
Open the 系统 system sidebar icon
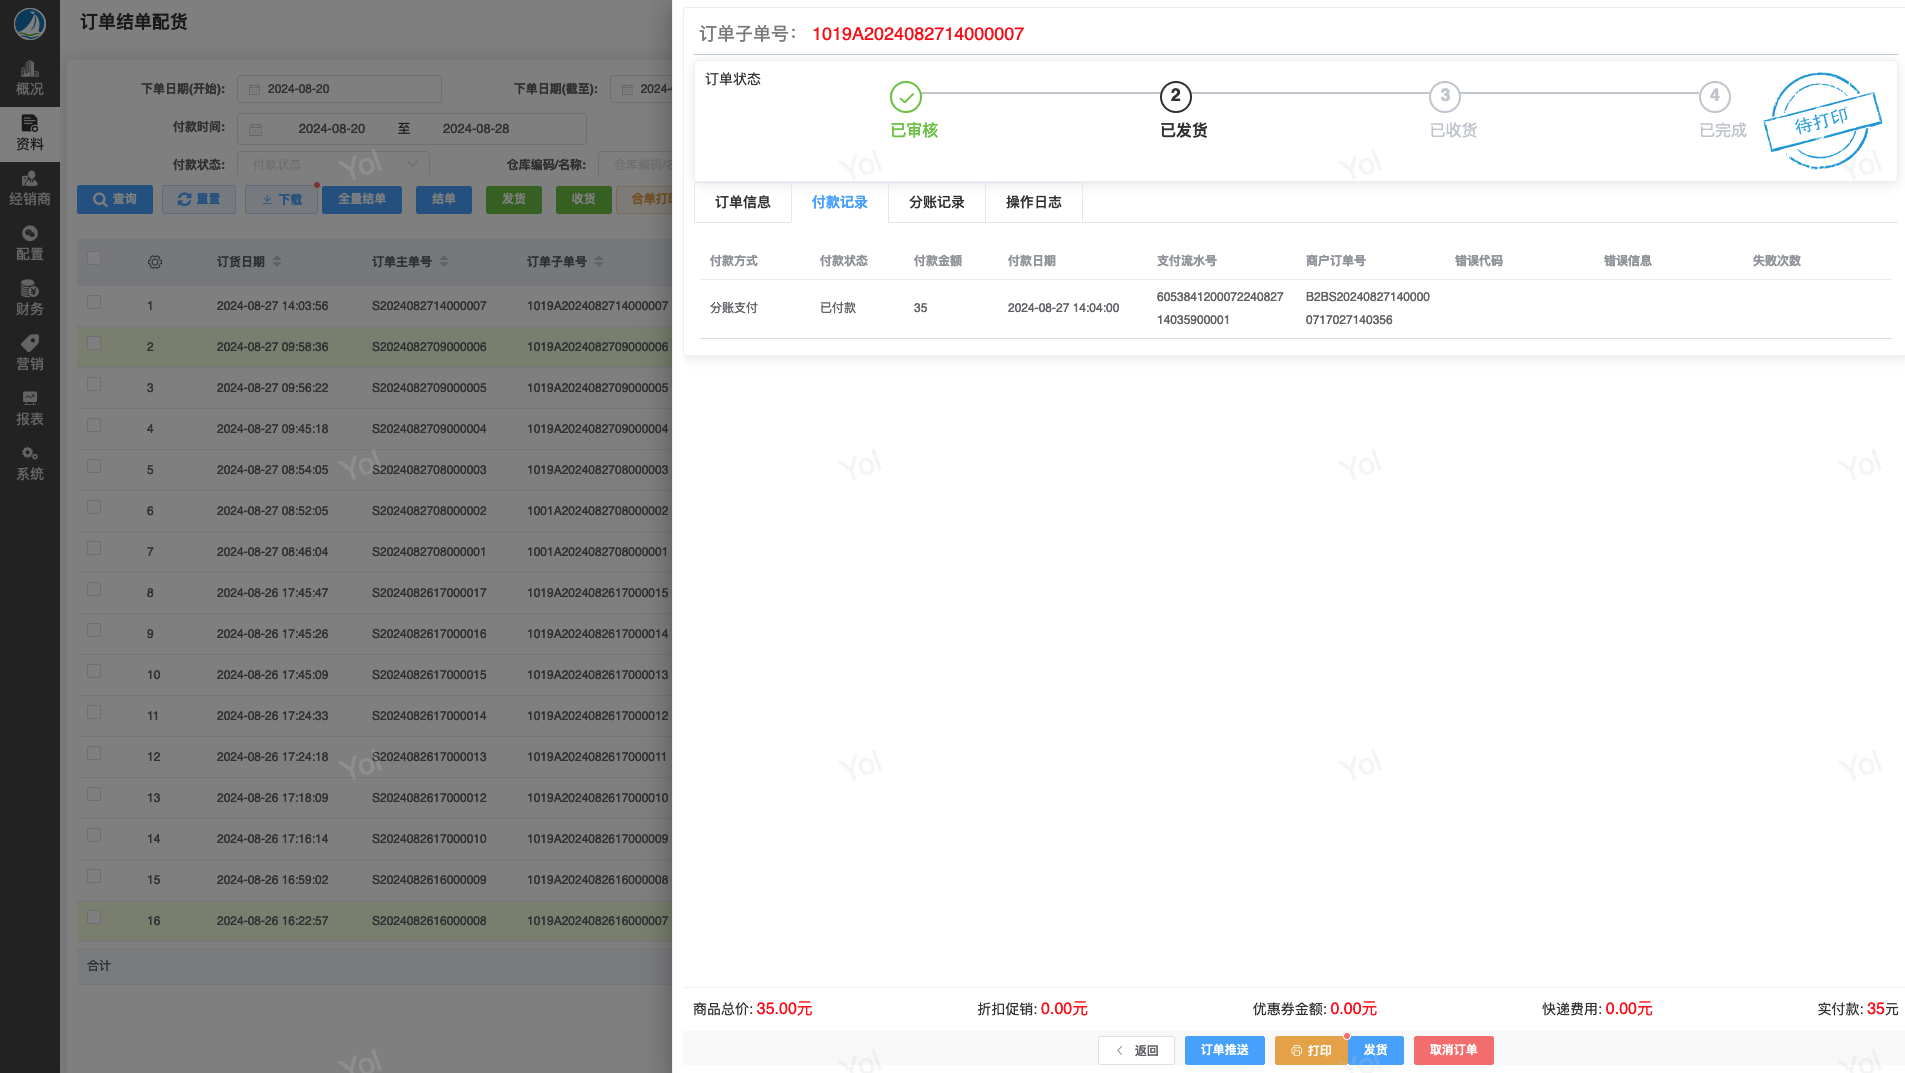click(x=29, y=463)
